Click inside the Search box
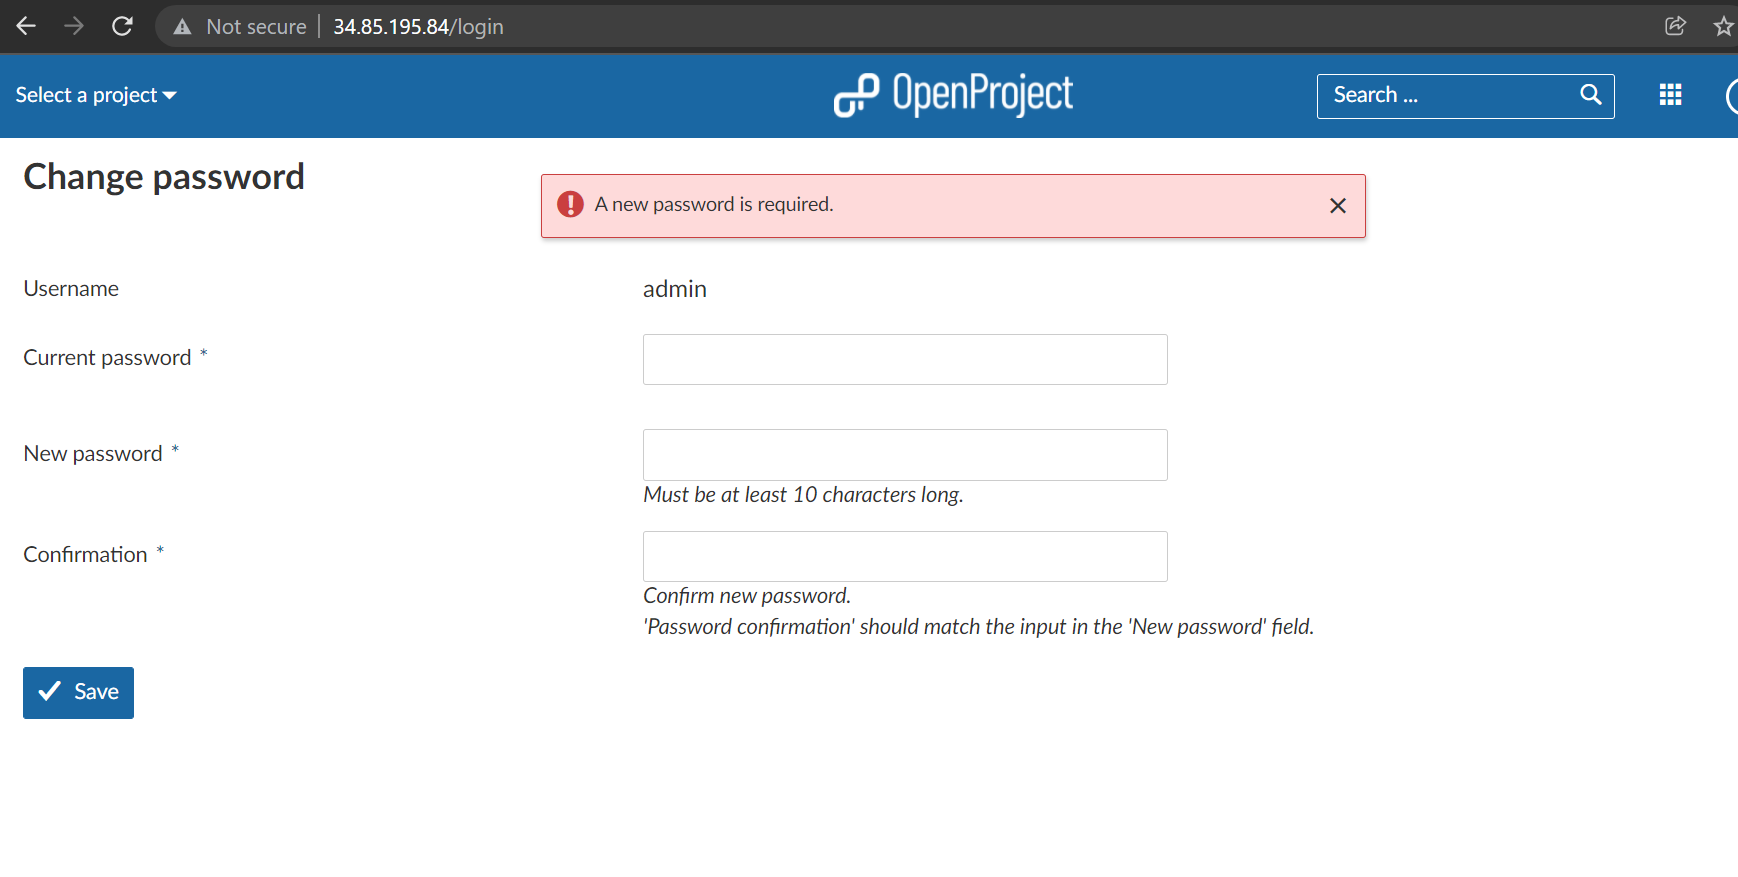Screen dimensions: 1738x877 1445,95
